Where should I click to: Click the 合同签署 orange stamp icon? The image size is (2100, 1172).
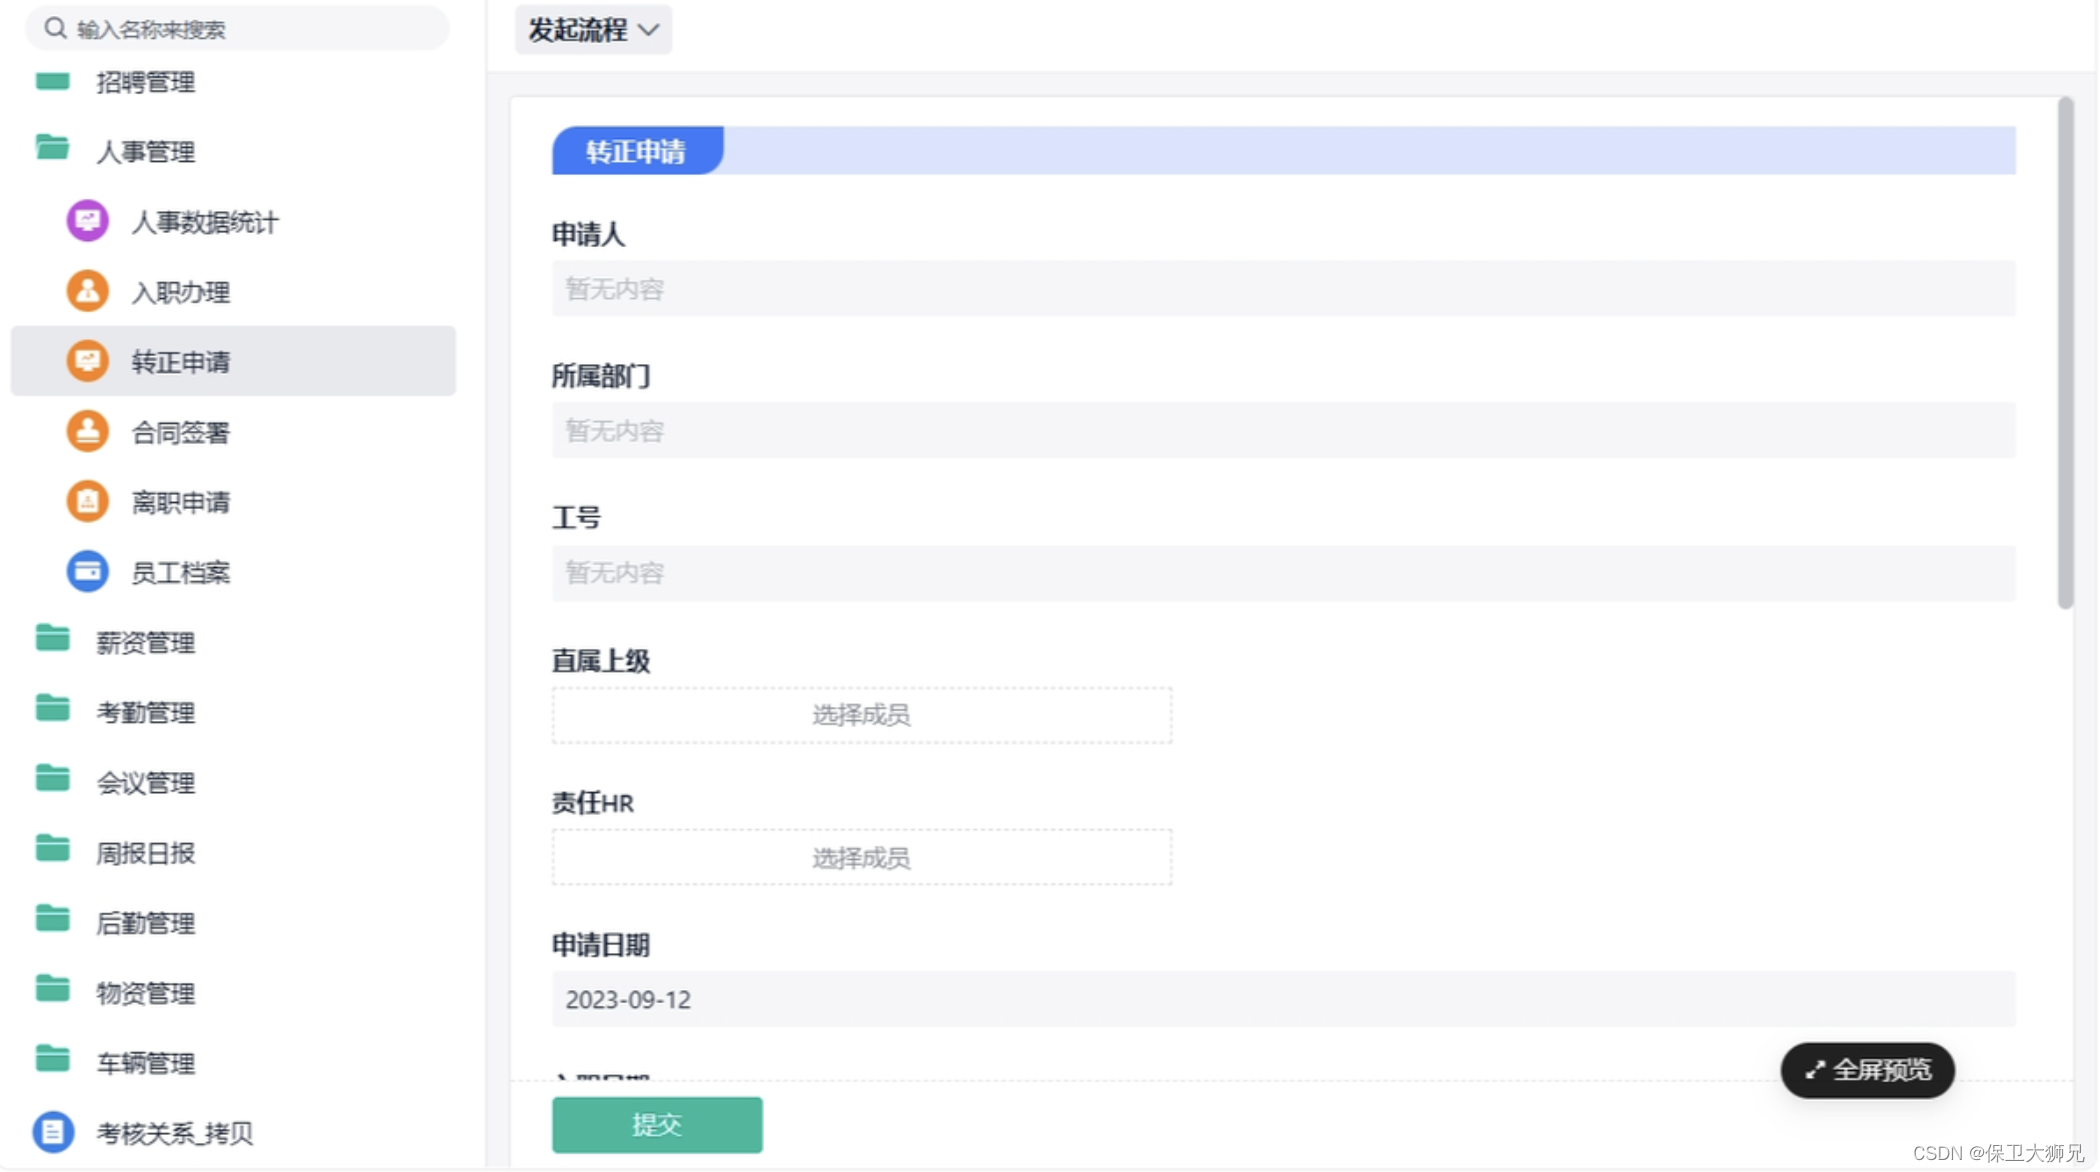[x=87, y=431]
